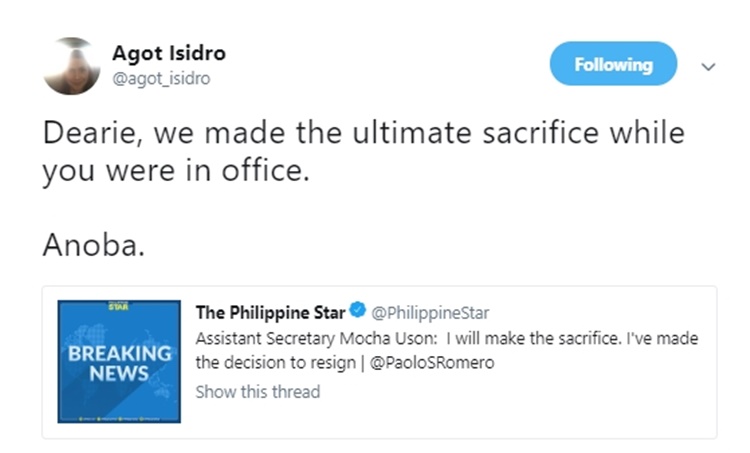Open the Breaking News thumbnail image
Viewport: 750px width, 453px height.
pos(119,362)
